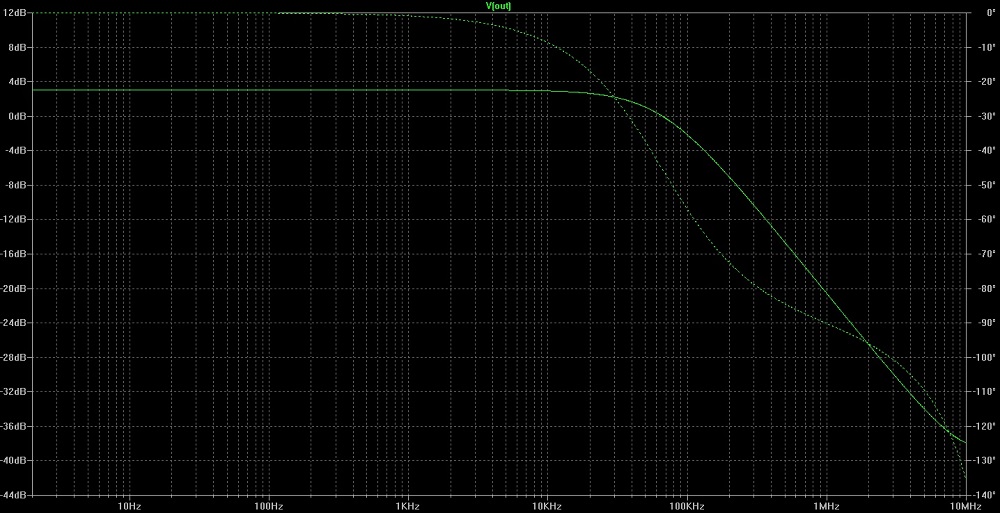Select the V(out) trace label

pyautogui.click(x=499, y=6)
